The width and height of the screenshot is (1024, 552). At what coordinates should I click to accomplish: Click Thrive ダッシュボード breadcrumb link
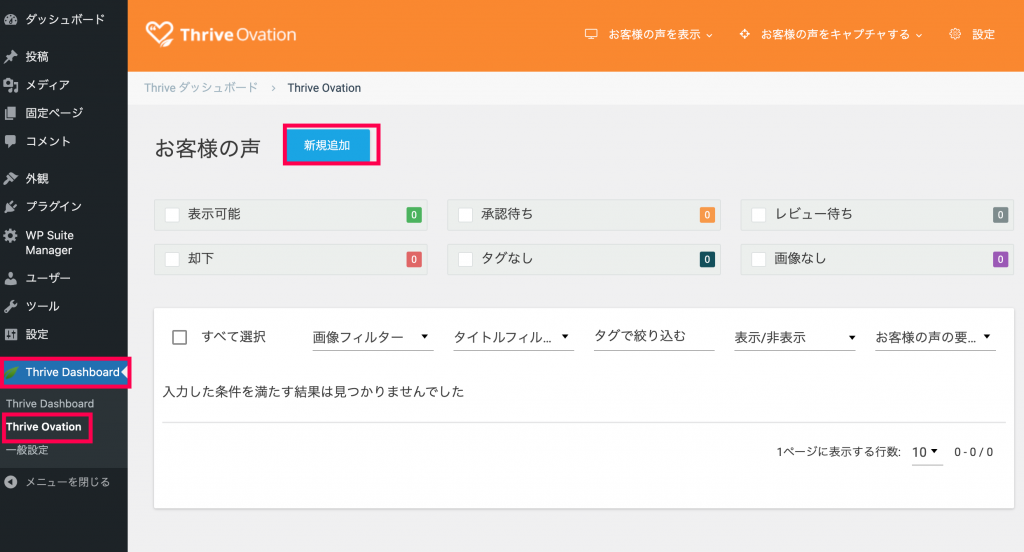201,88
